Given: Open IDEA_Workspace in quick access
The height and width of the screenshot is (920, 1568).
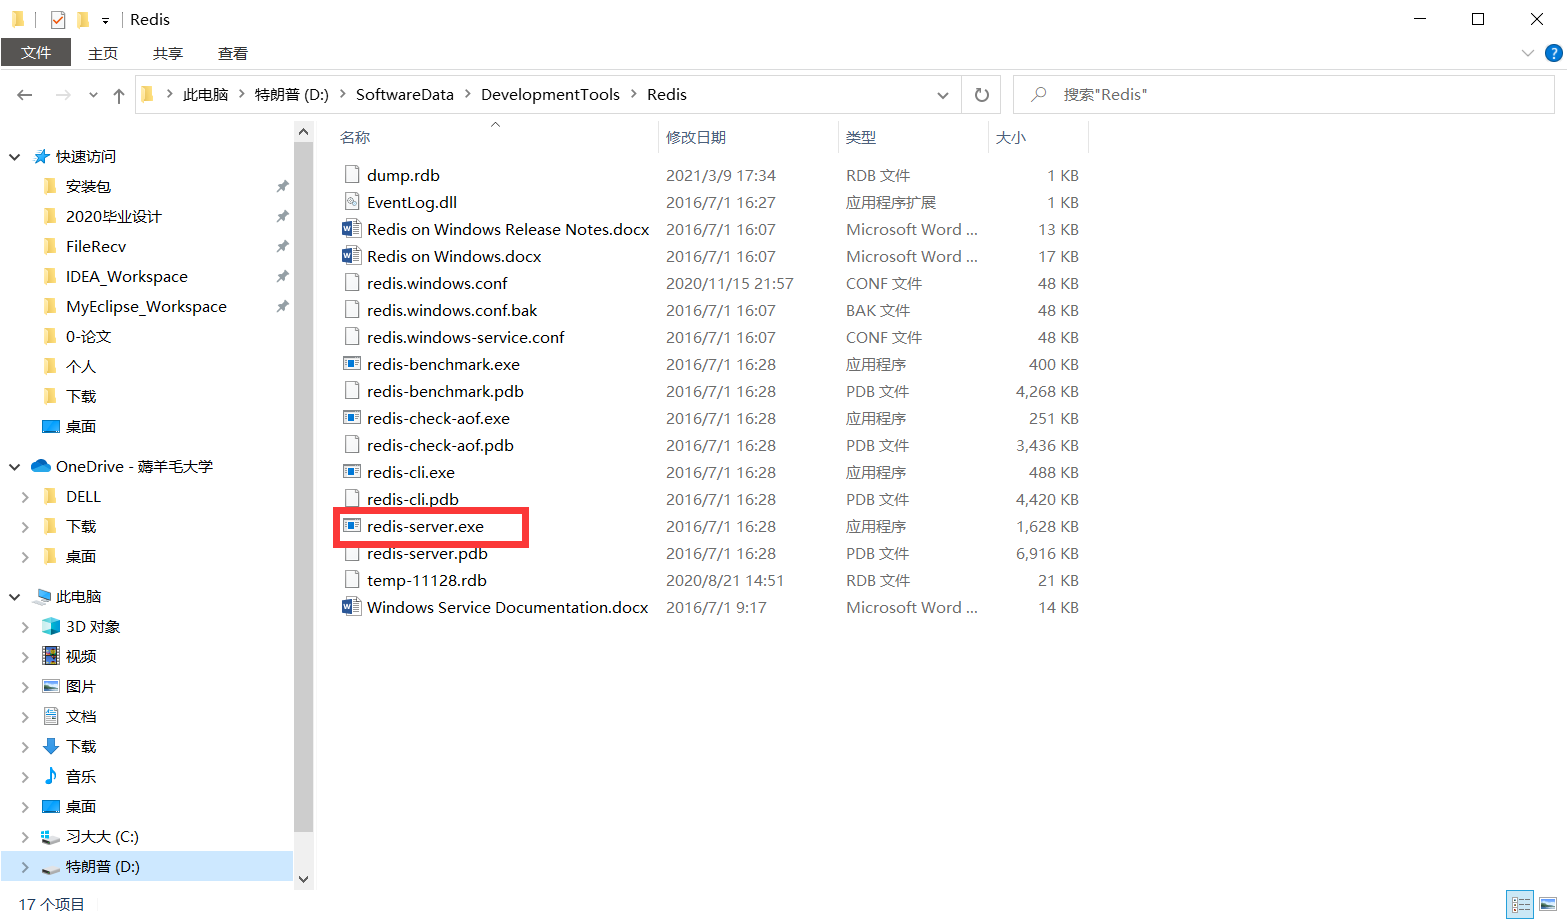Looking at the screenshot, I should tap(127, 277).
